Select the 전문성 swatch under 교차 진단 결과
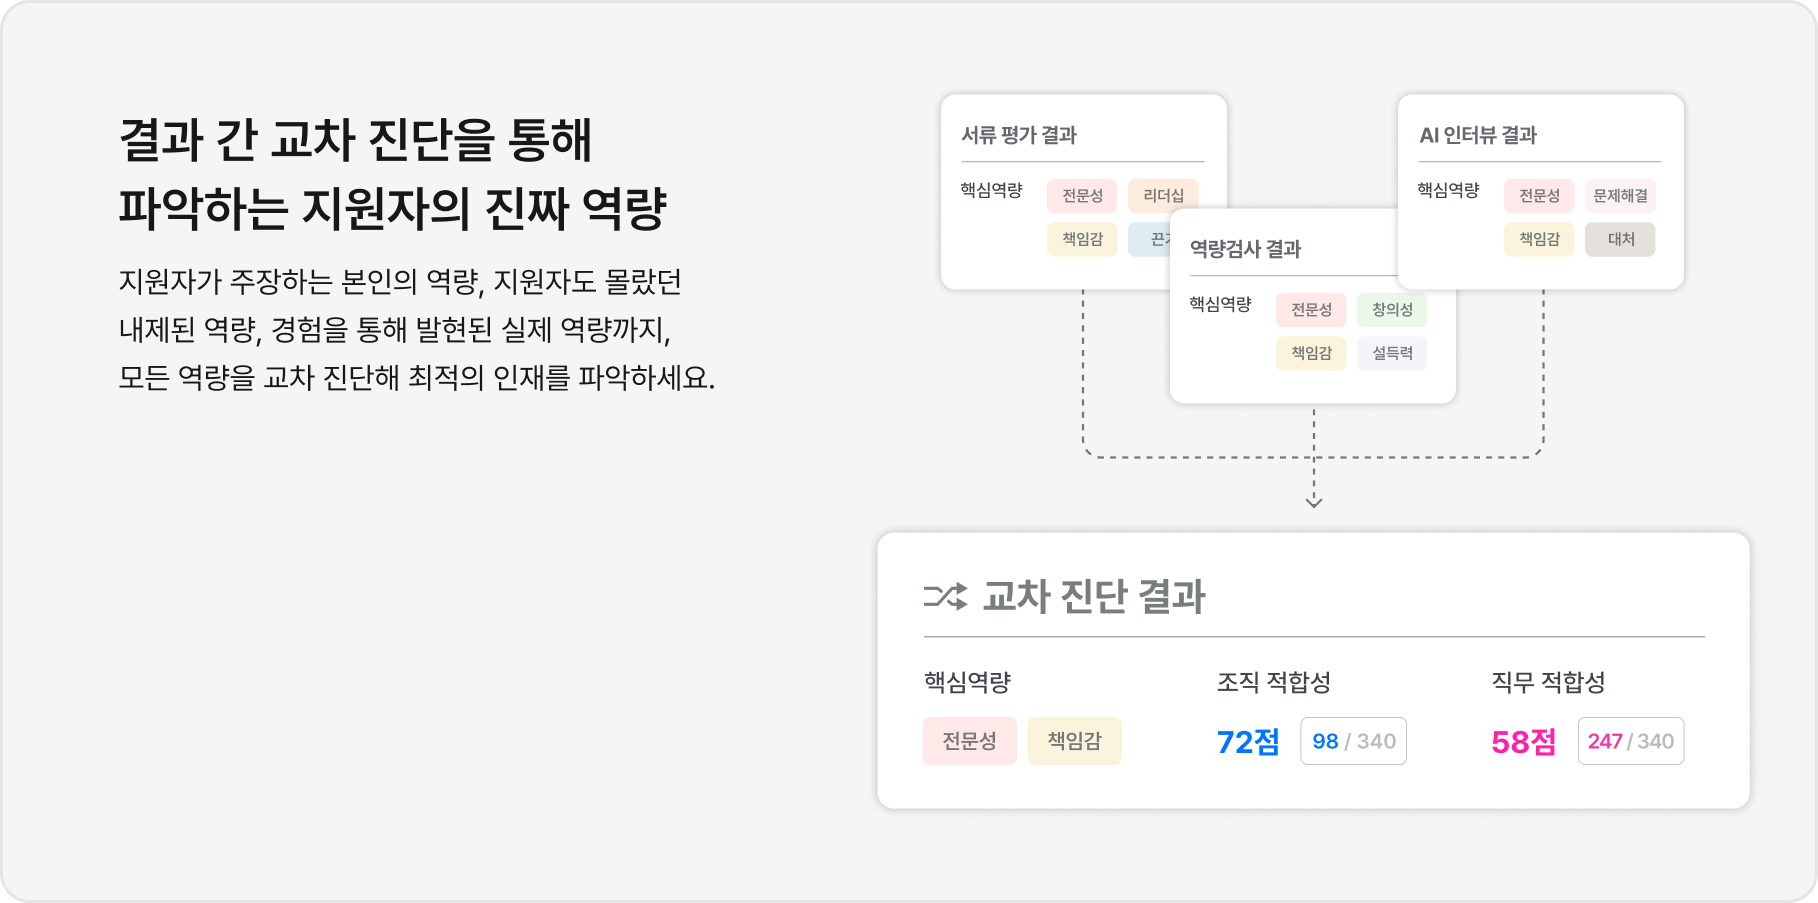 pyautogui.click(x=969, y=741)
